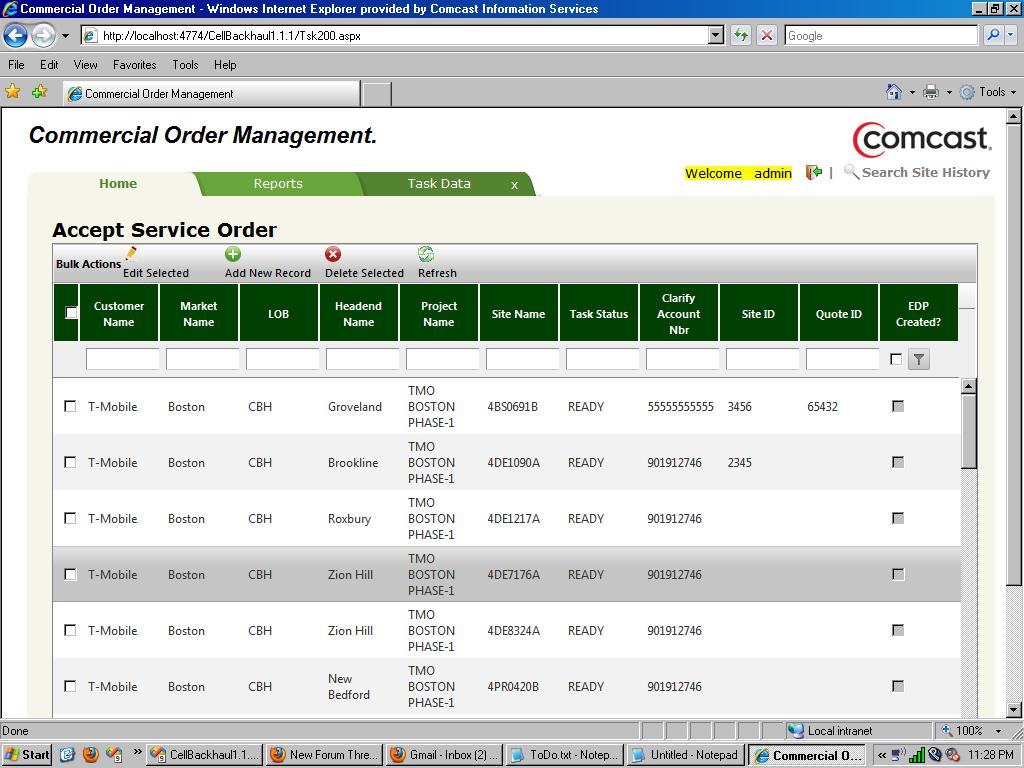
Task: Expand the Google search options dropdown
Action: coord(1012,35)
